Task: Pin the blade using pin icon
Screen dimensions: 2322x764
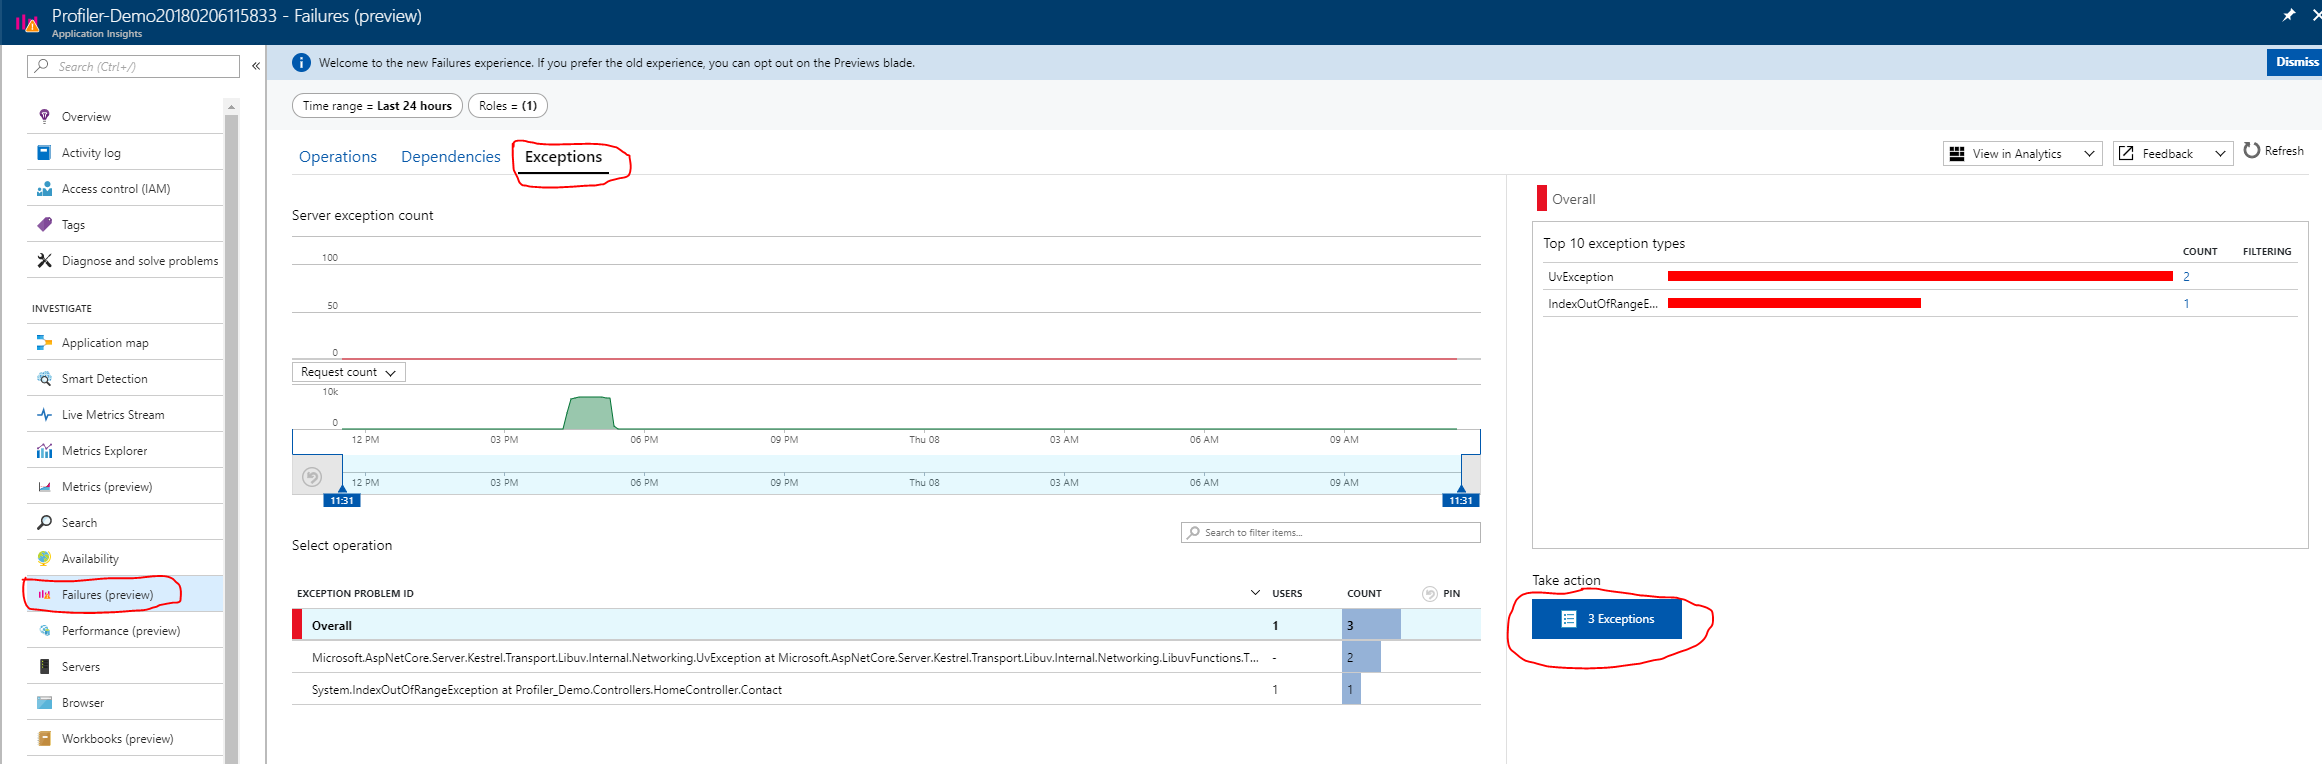Action: pos(2288,15)
